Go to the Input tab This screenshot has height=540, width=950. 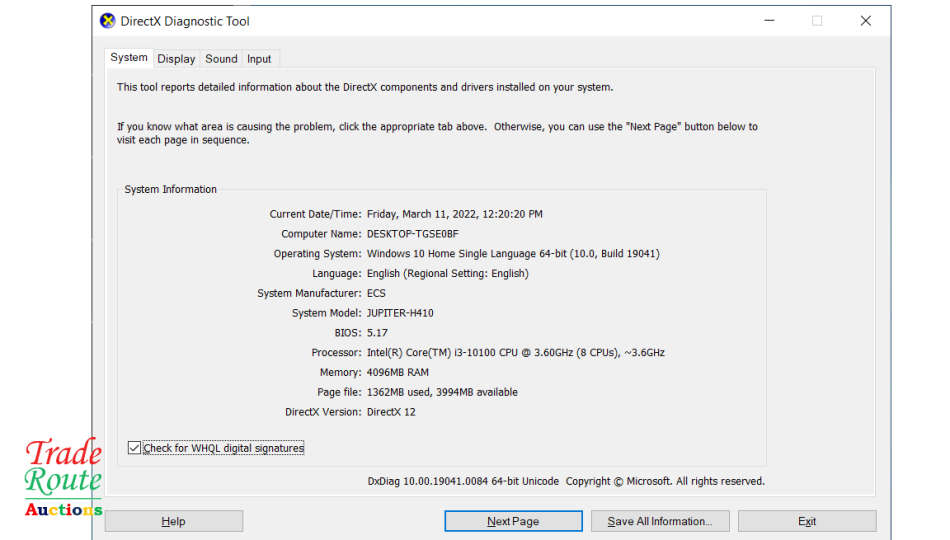[259, 59]
